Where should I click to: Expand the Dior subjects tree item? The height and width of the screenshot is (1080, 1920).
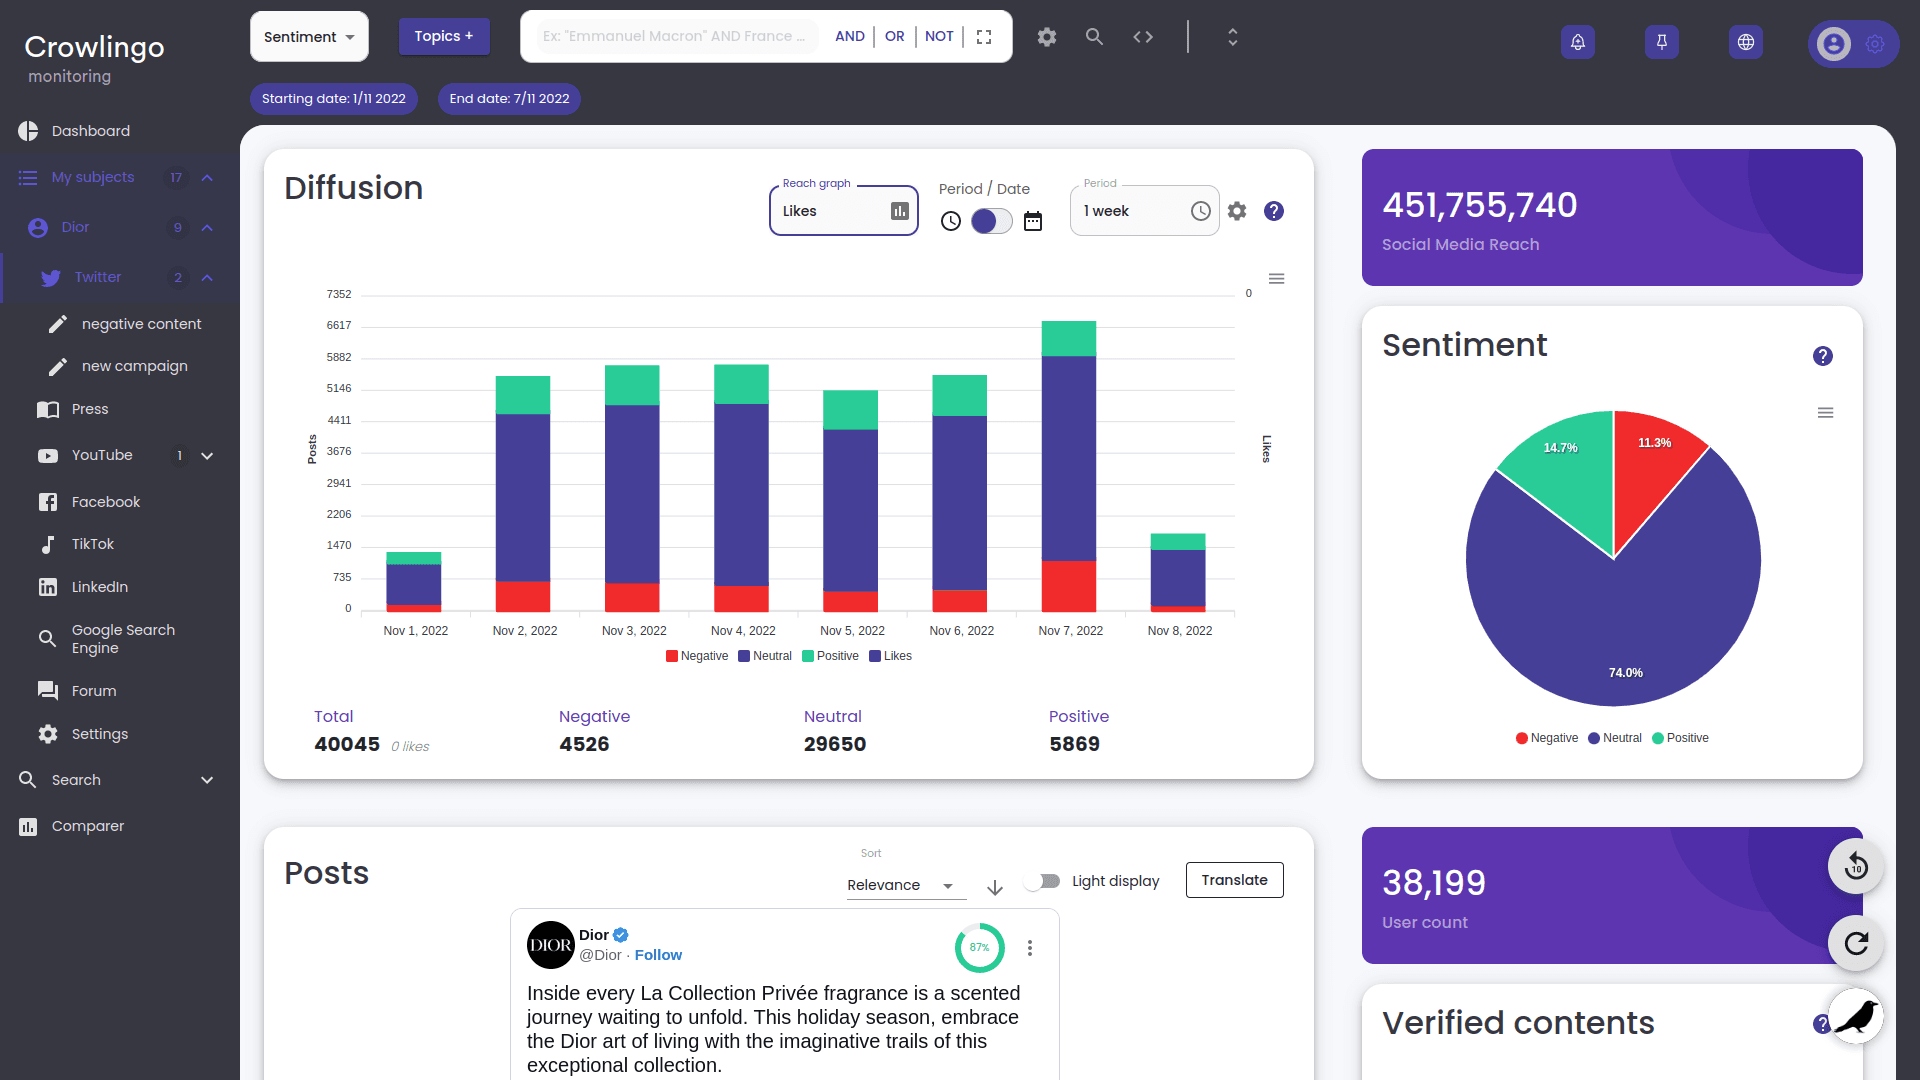pos(207,227)
